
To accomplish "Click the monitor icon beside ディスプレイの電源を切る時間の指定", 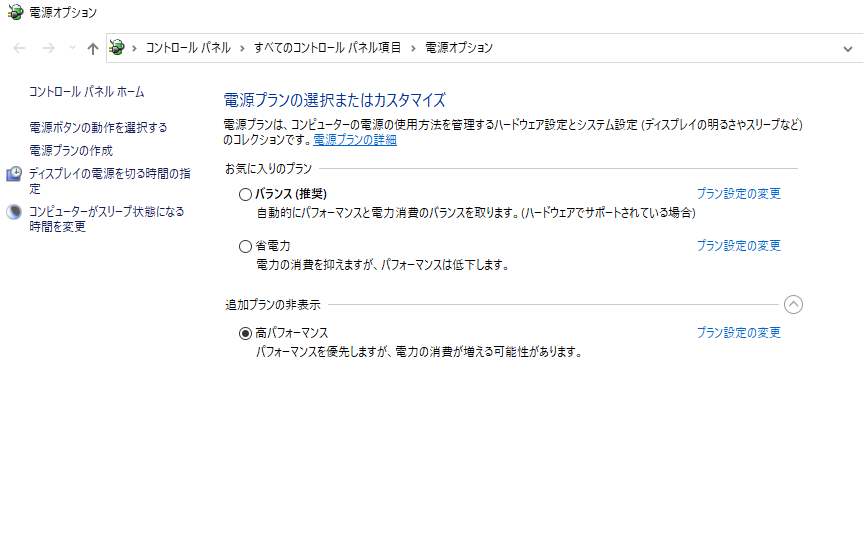I will click(14, 175).
